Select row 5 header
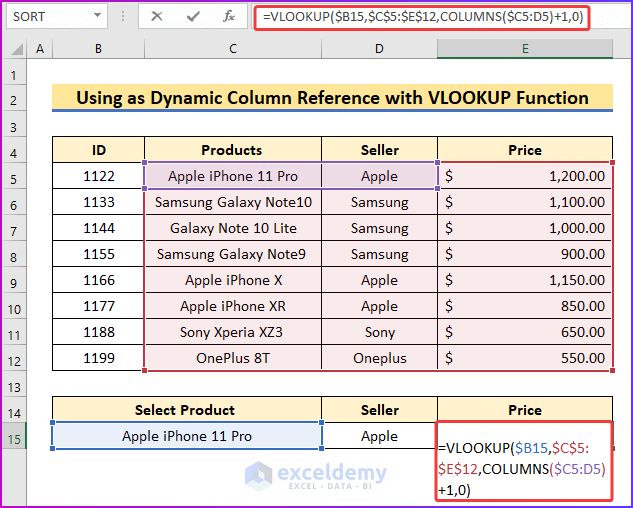Screen dimensions: 633x508 [14, 176]
